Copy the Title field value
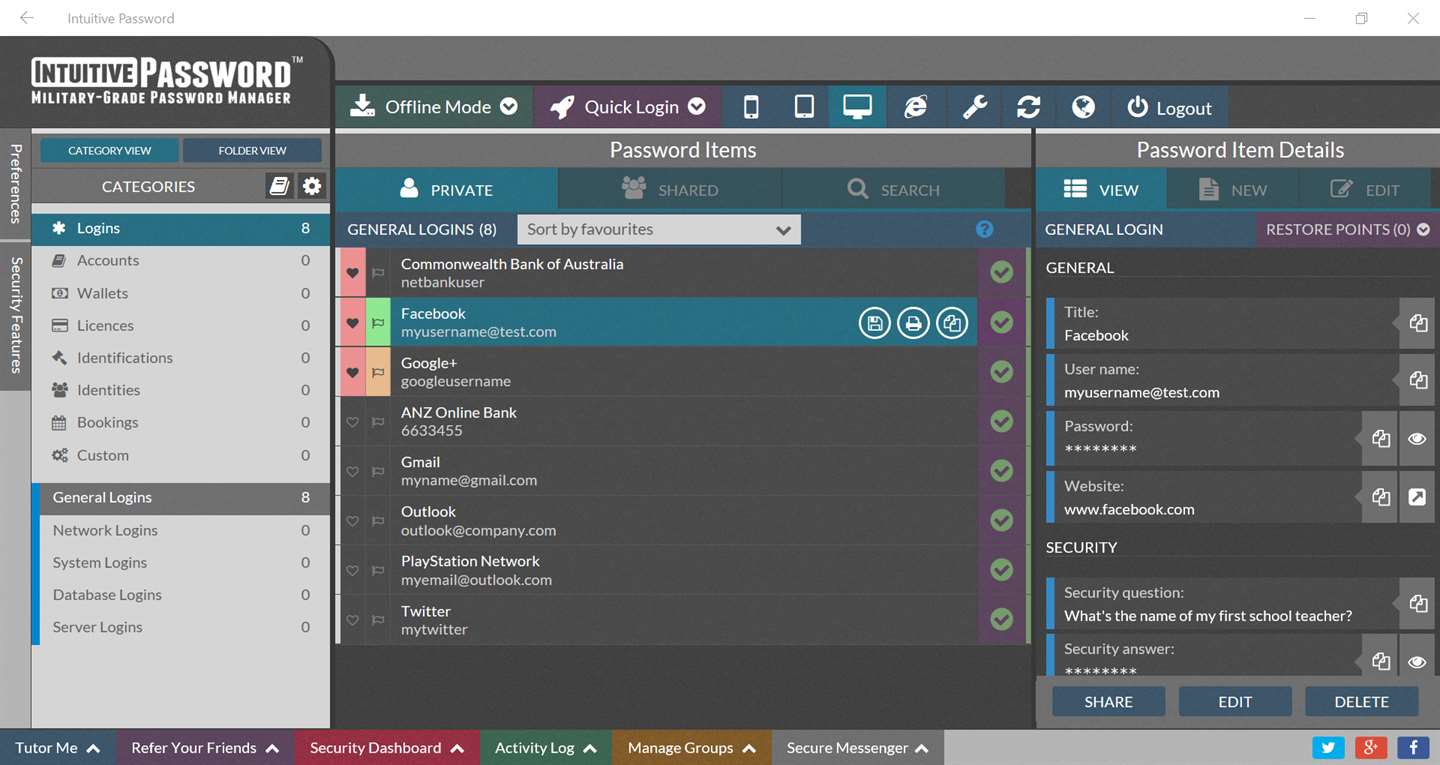This screenshot has height=765, width=1440. 1417,323
